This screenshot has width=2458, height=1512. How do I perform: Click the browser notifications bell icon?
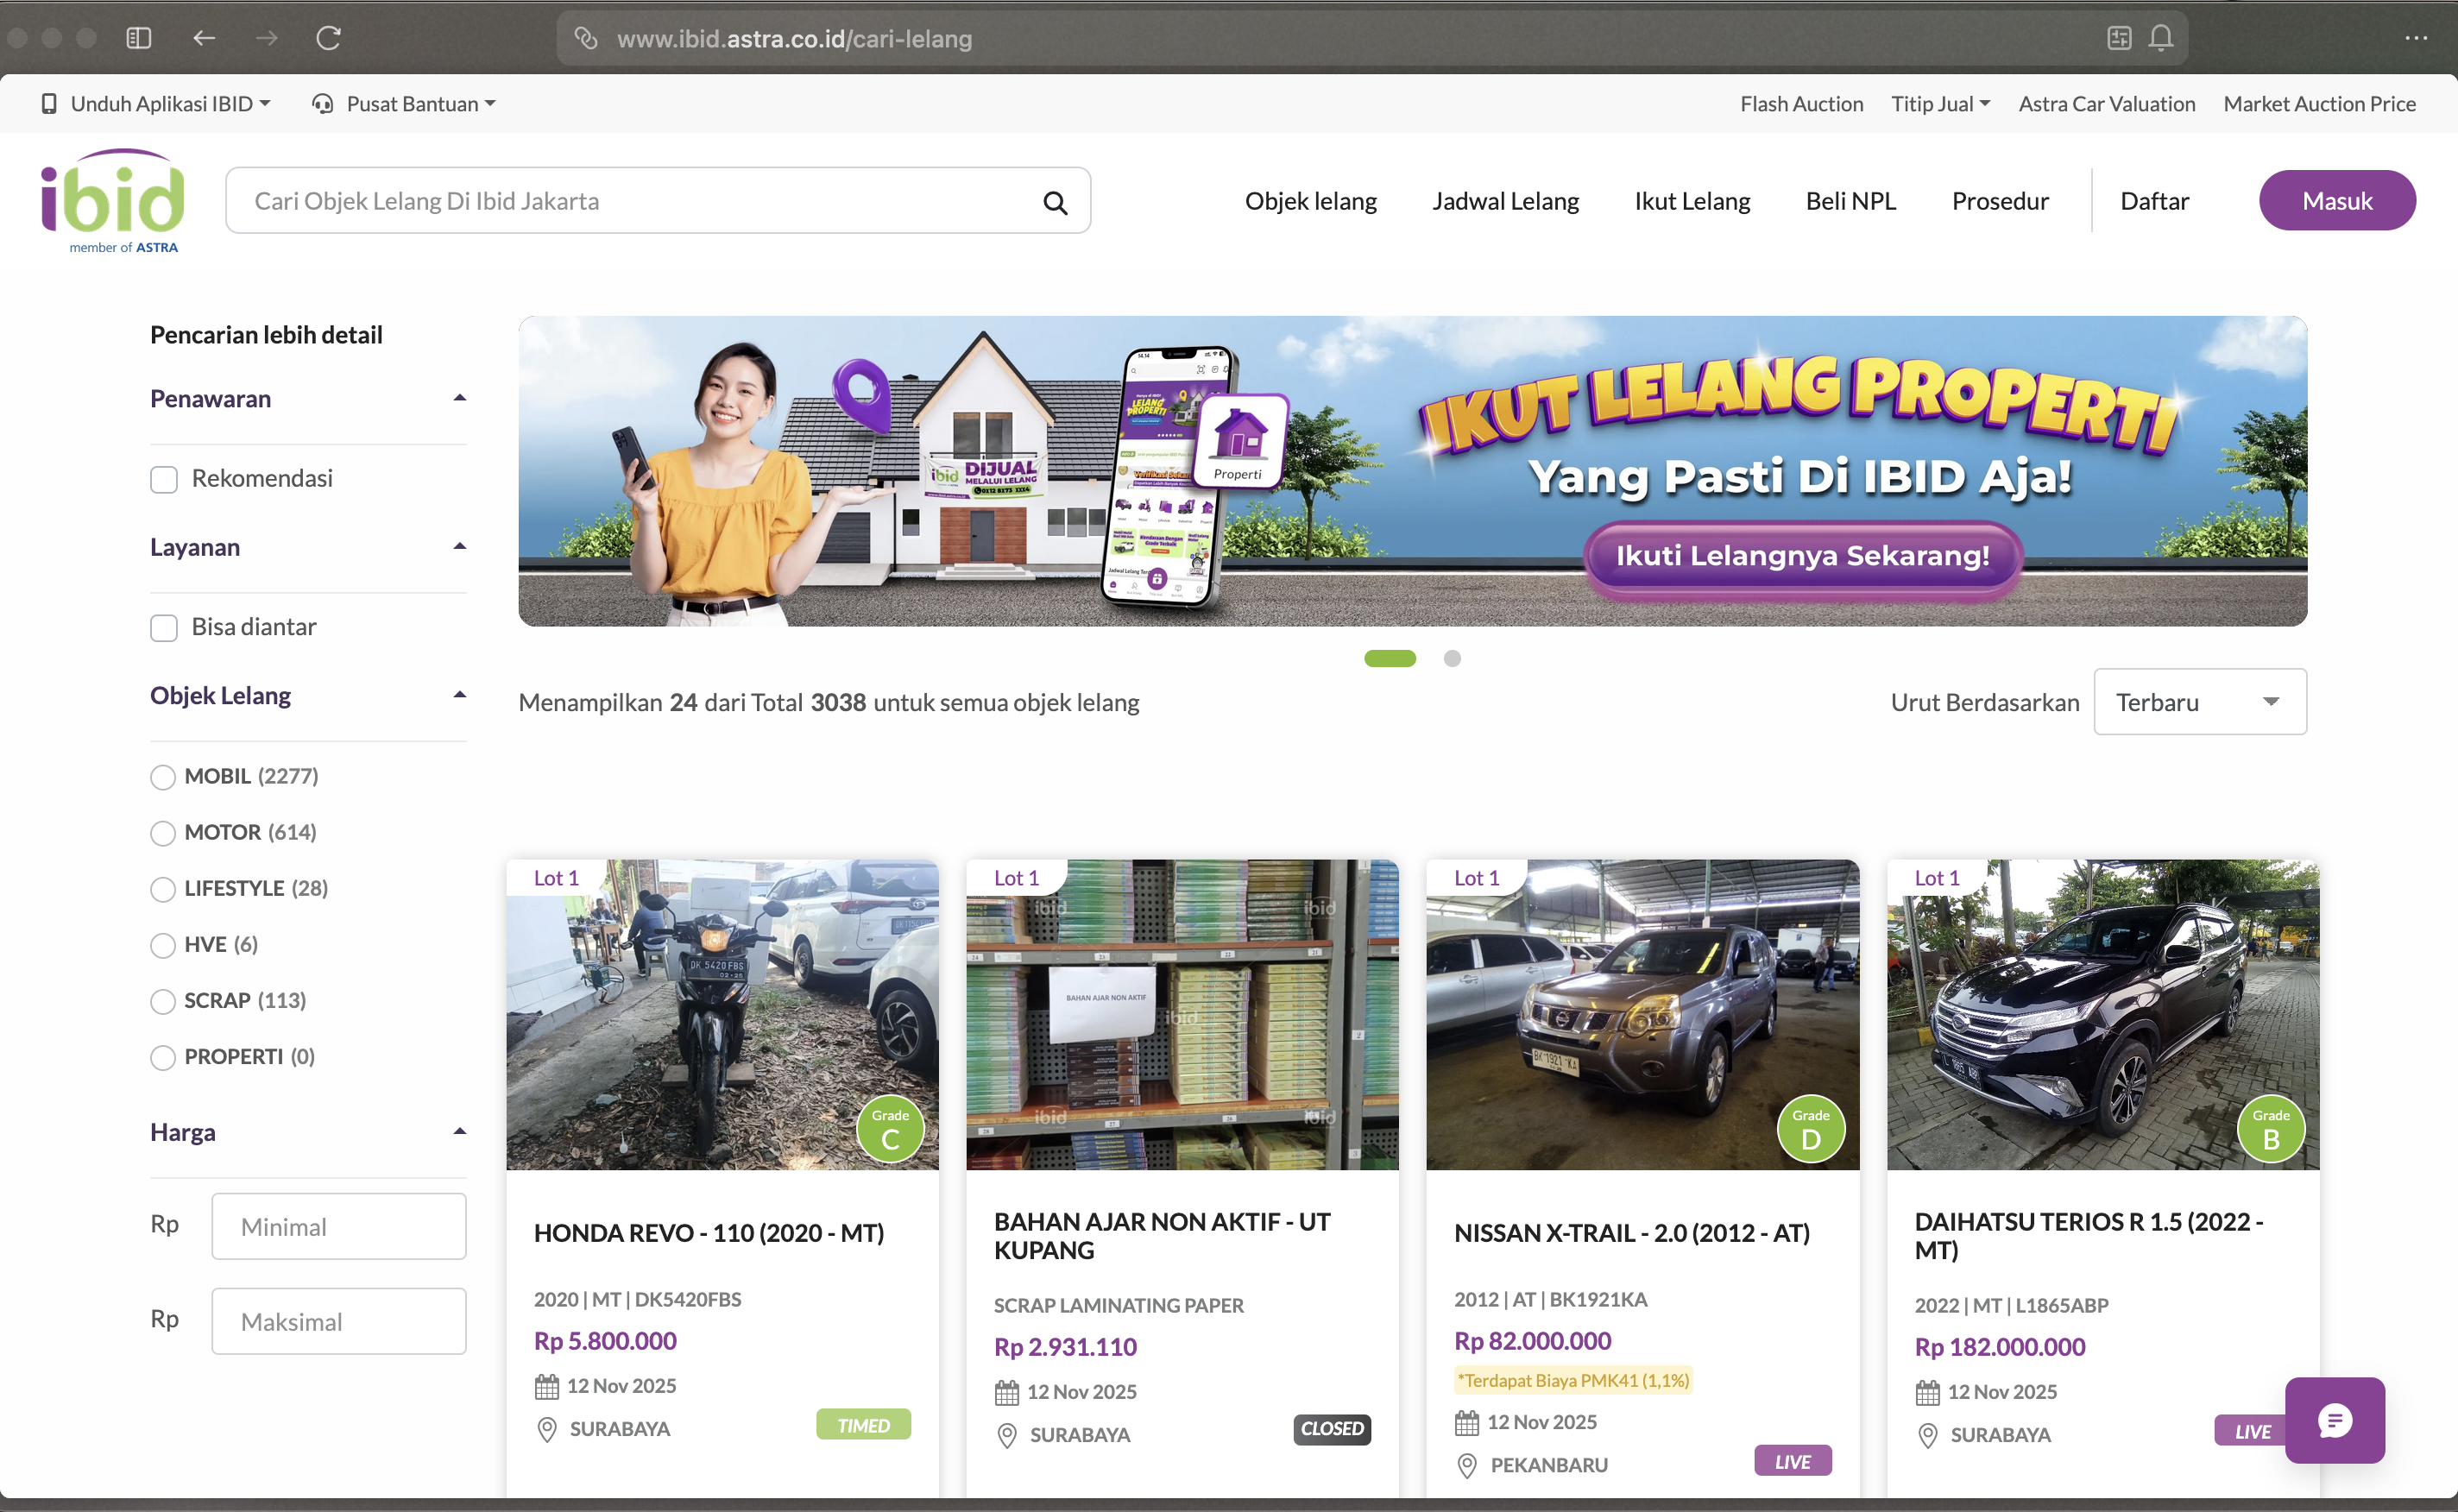click(2160, 38)
